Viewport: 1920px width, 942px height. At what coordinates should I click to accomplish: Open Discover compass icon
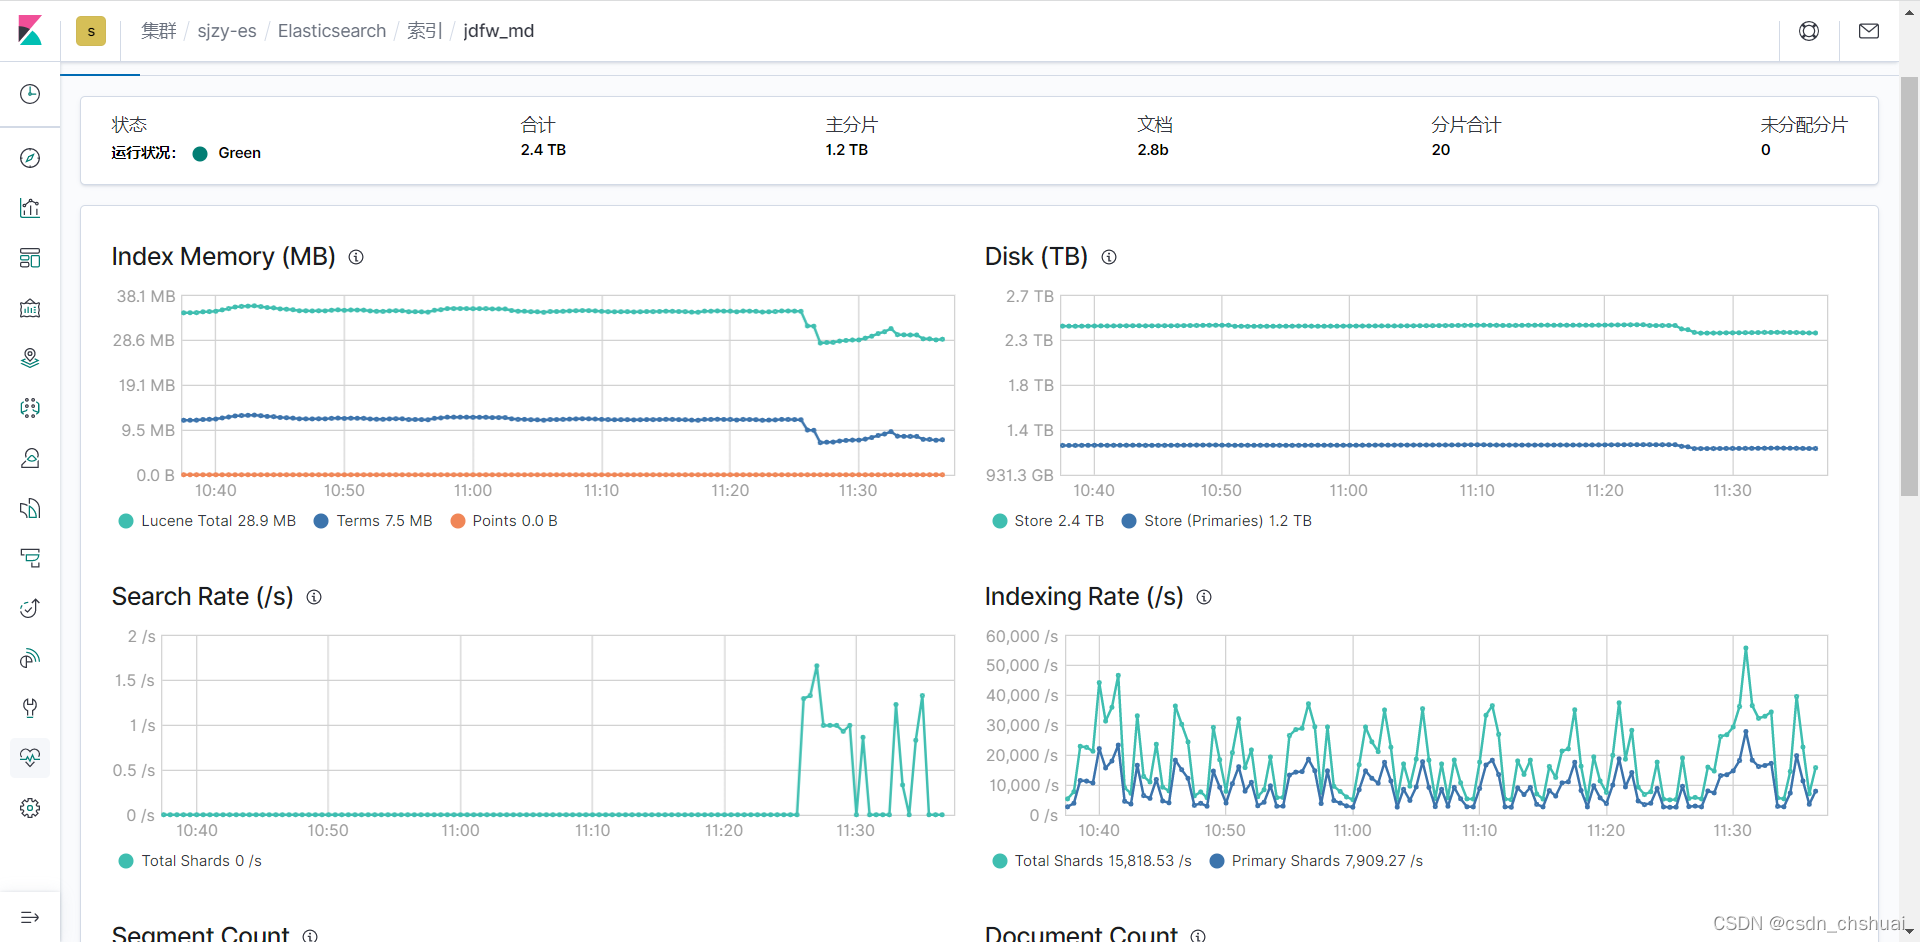(30, 158)
